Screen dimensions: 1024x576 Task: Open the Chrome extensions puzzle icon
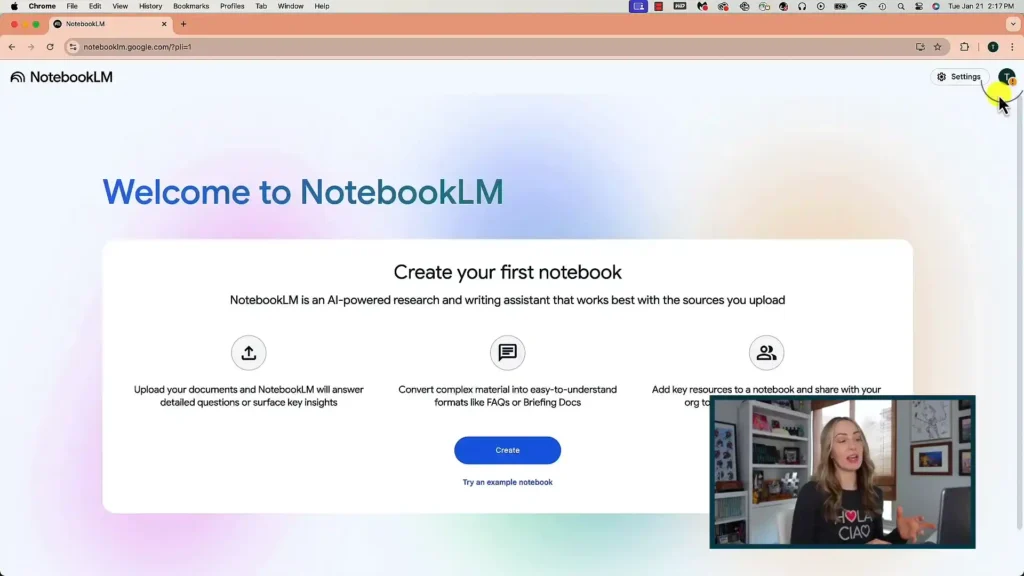pos(963,46)
